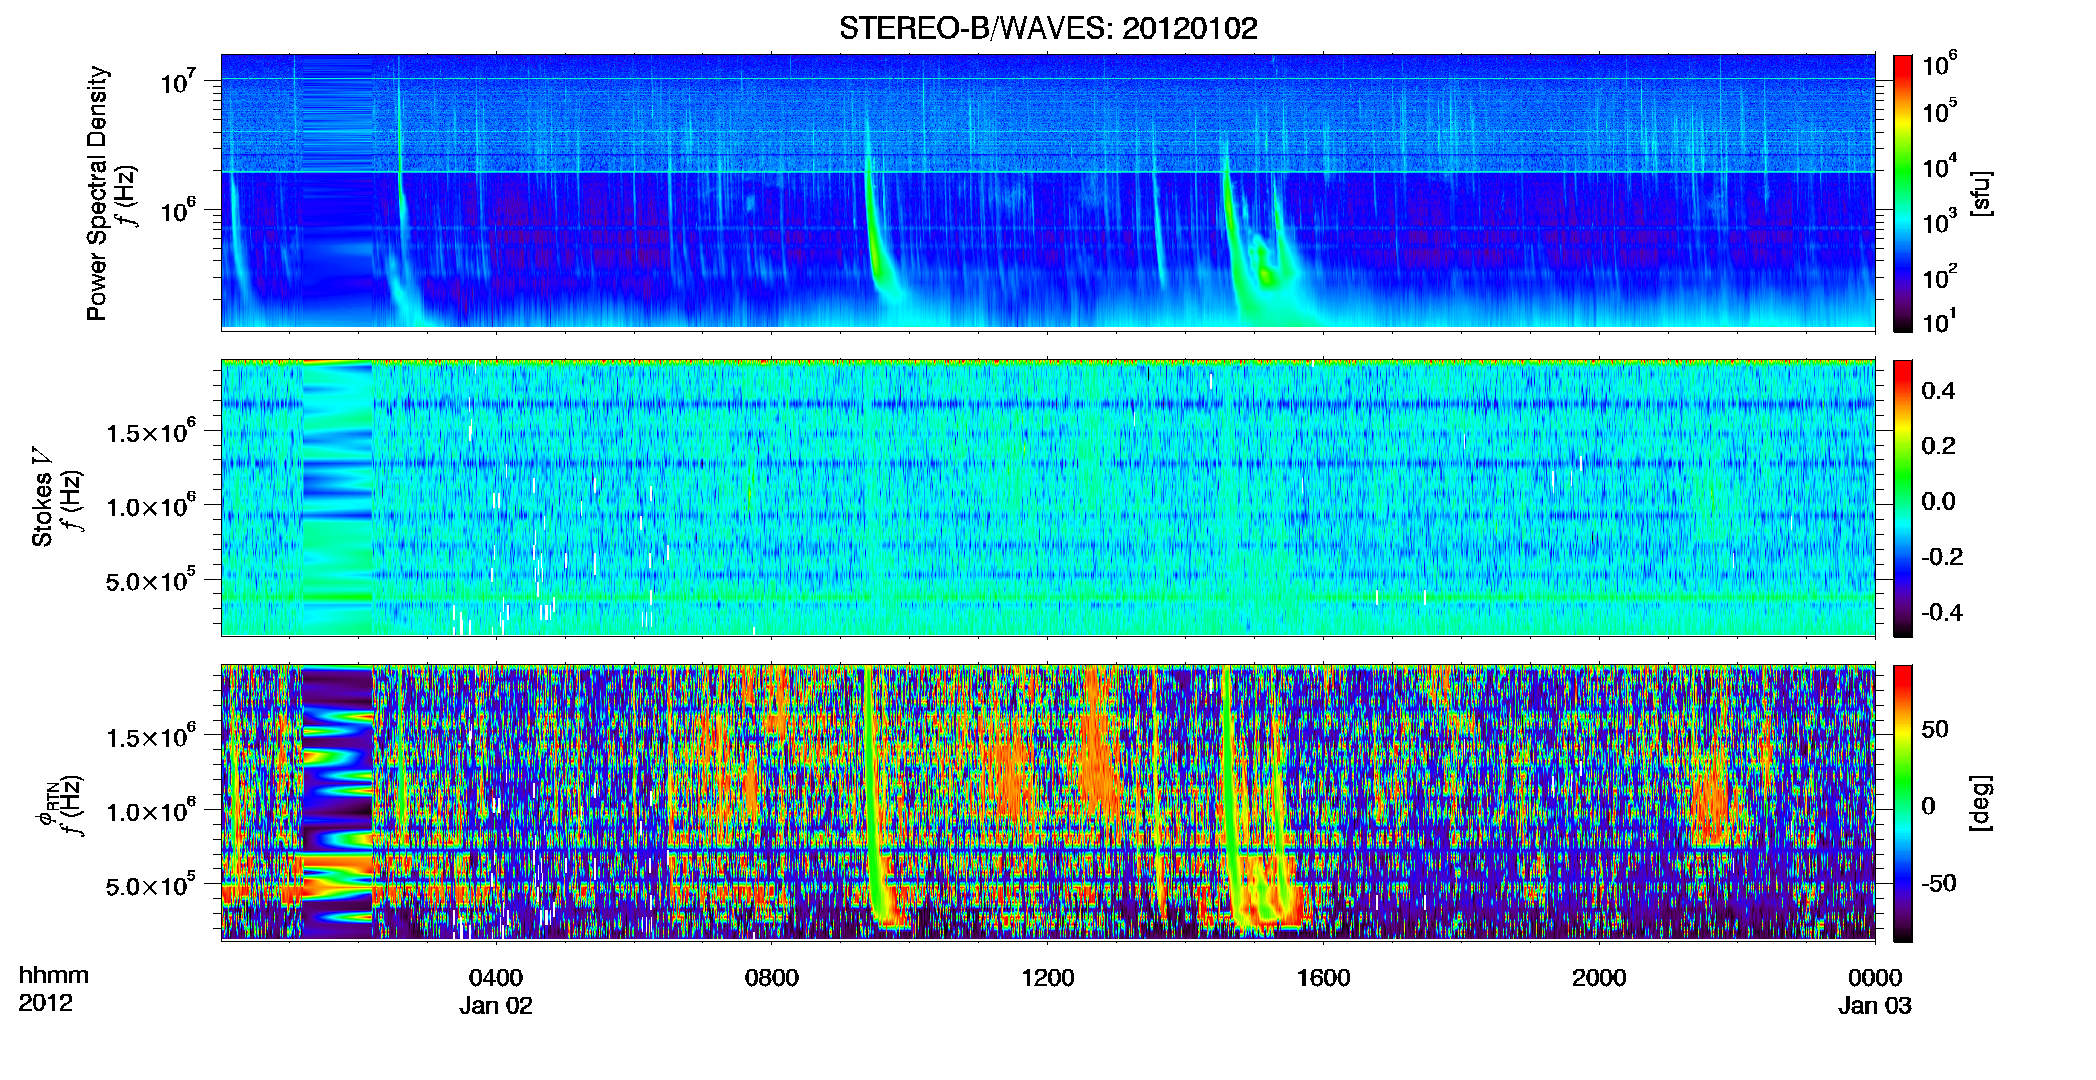Click the Stokes V color bar

(1903, 498)
